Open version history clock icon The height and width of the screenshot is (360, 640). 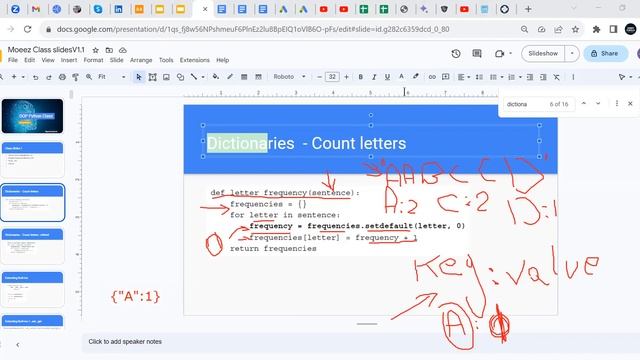pyautogui.click(x=456, y=53)
